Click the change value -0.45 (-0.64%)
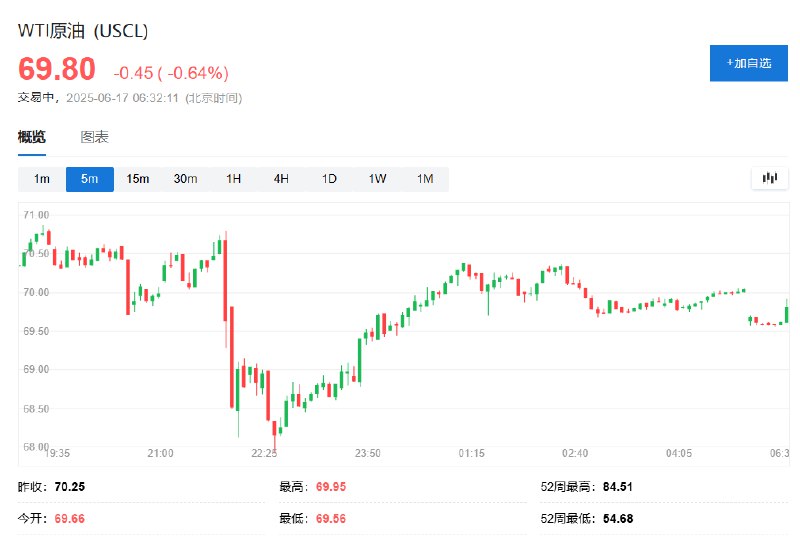This screenshot has width=800, height=544. click(171, 73)
